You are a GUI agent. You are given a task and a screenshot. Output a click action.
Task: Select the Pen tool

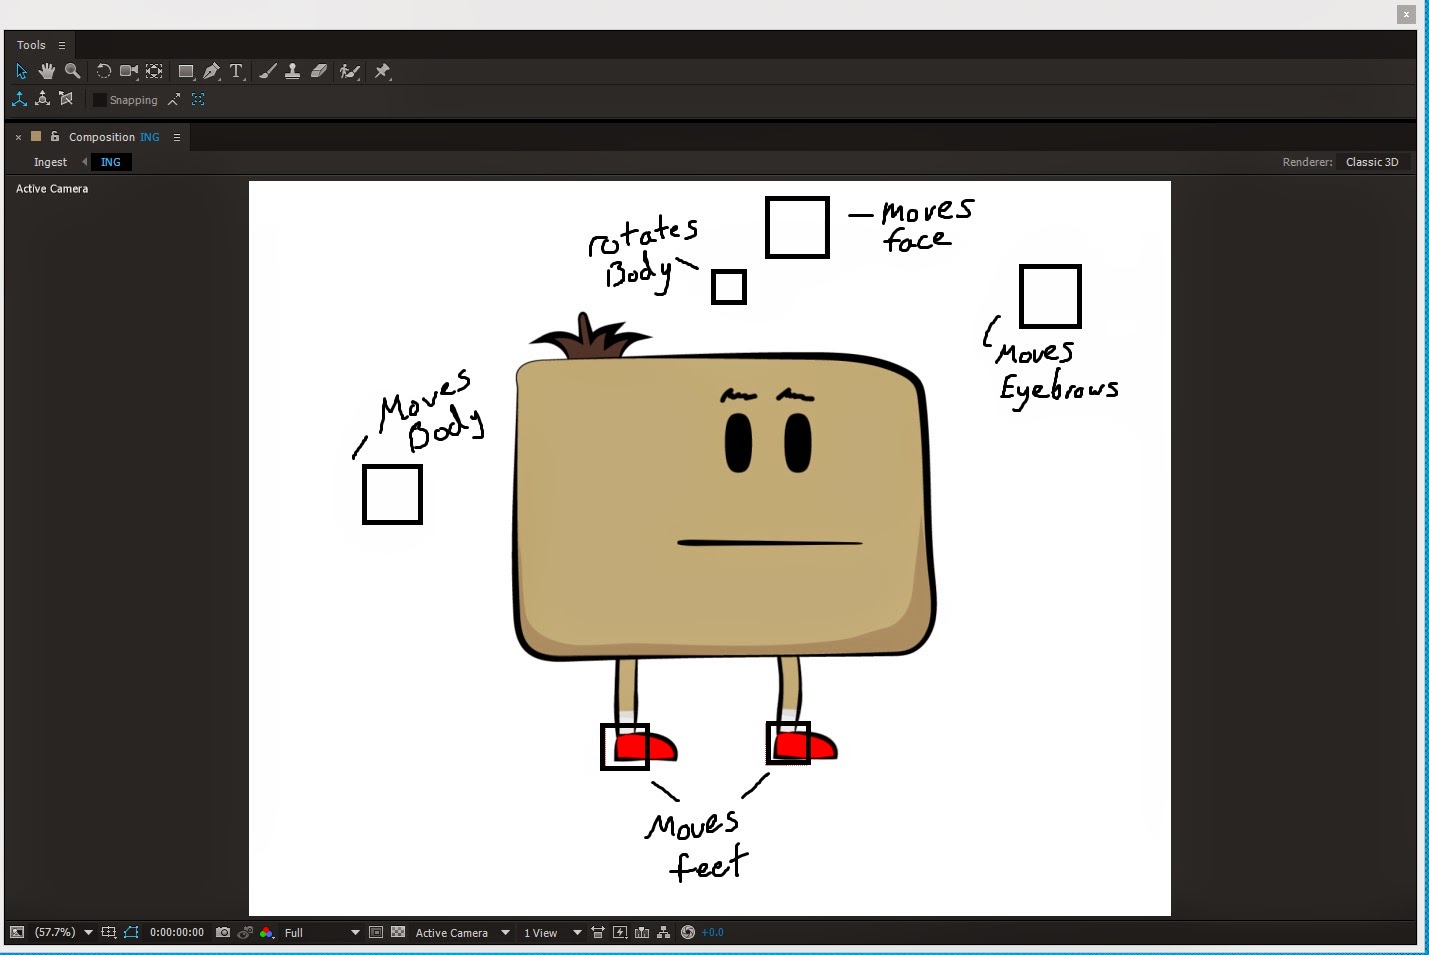click(x=211, y=71)
